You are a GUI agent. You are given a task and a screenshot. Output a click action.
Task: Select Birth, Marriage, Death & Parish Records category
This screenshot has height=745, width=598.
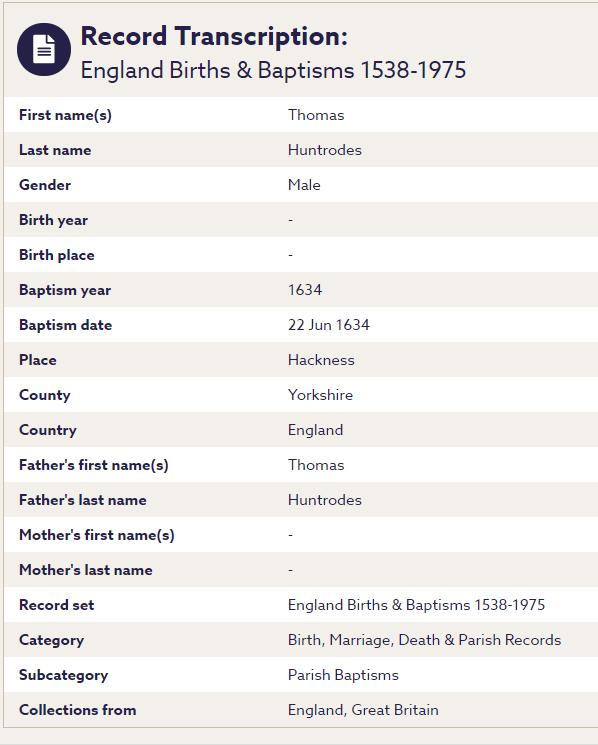tap(425, 640)
